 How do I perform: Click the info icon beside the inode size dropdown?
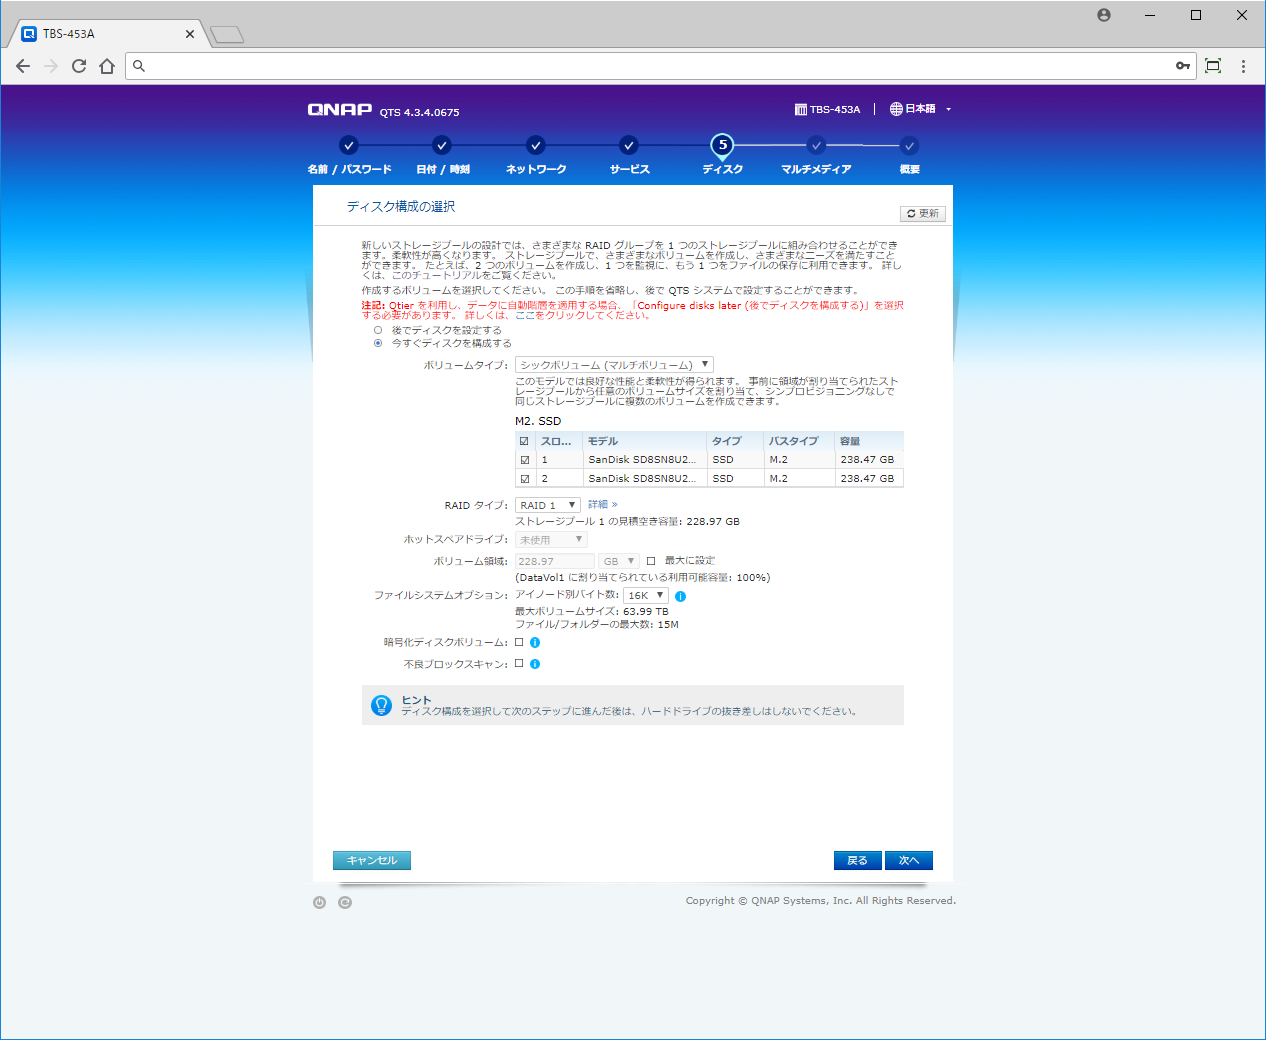click(x=680, y=596)
